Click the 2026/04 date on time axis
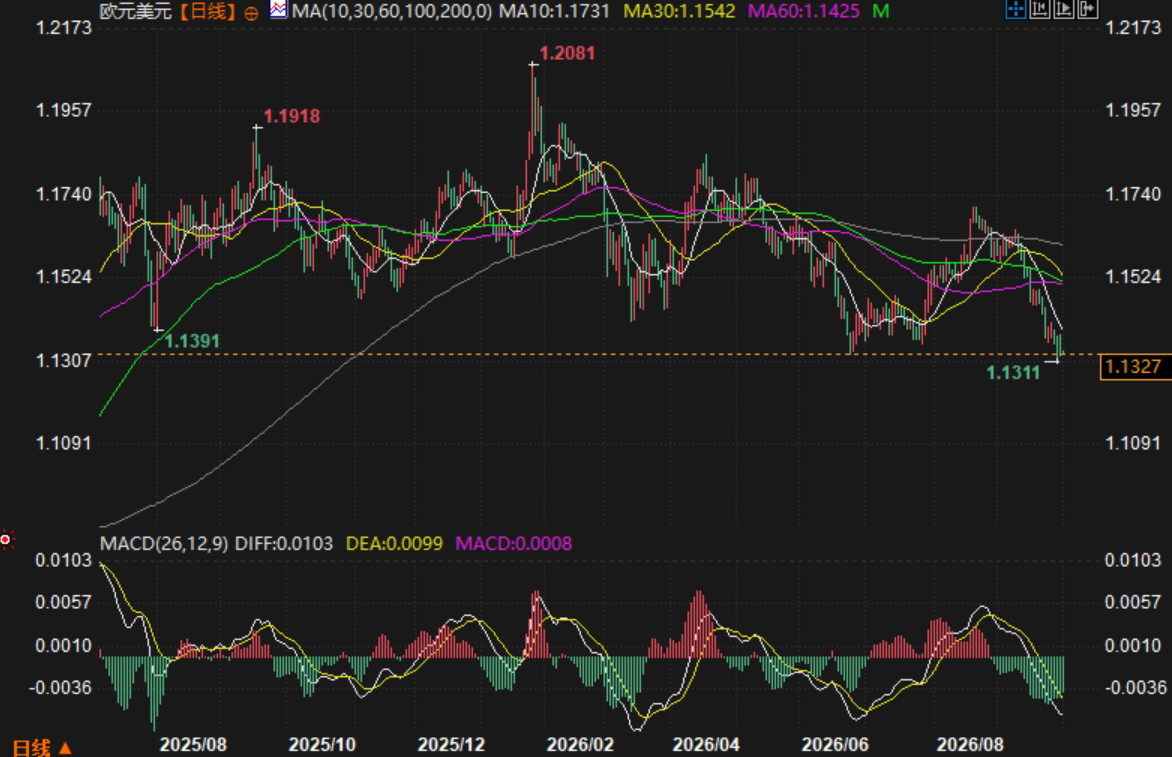Screen dimensions: 1172x757 [x=706, y=745]
